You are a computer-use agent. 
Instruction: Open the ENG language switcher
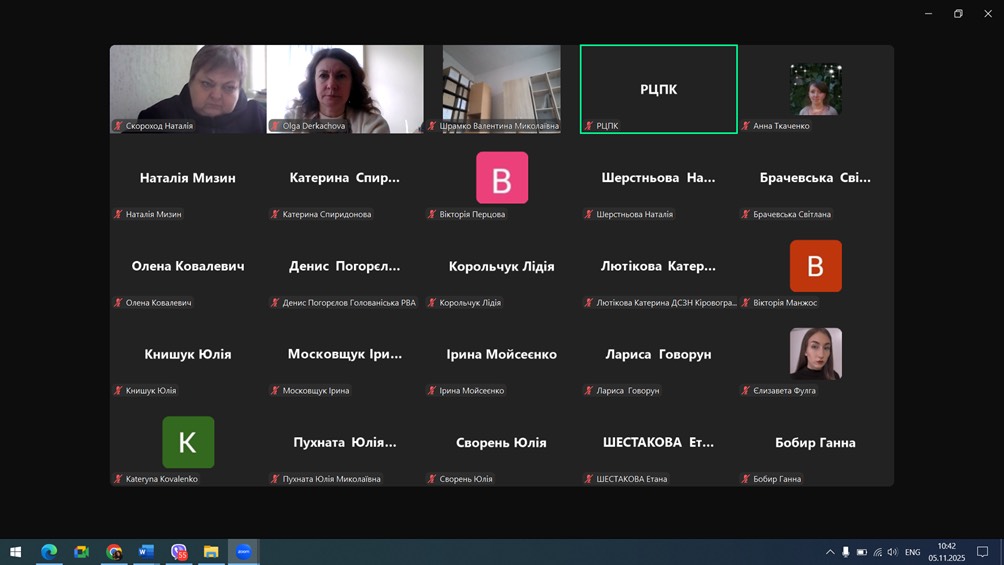pyautogui.click(x=912, y=552)
